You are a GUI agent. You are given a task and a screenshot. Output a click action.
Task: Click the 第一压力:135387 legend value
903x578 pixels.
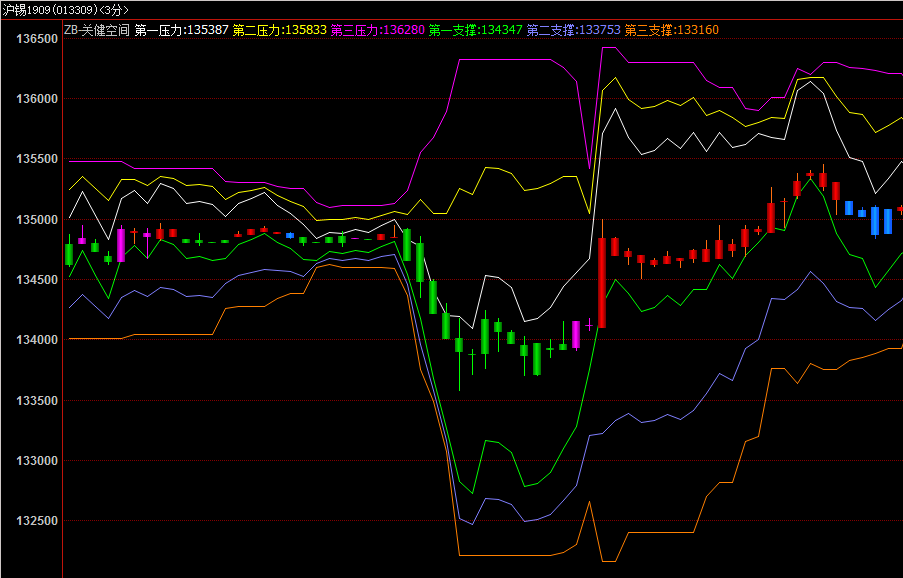point(181,30)
